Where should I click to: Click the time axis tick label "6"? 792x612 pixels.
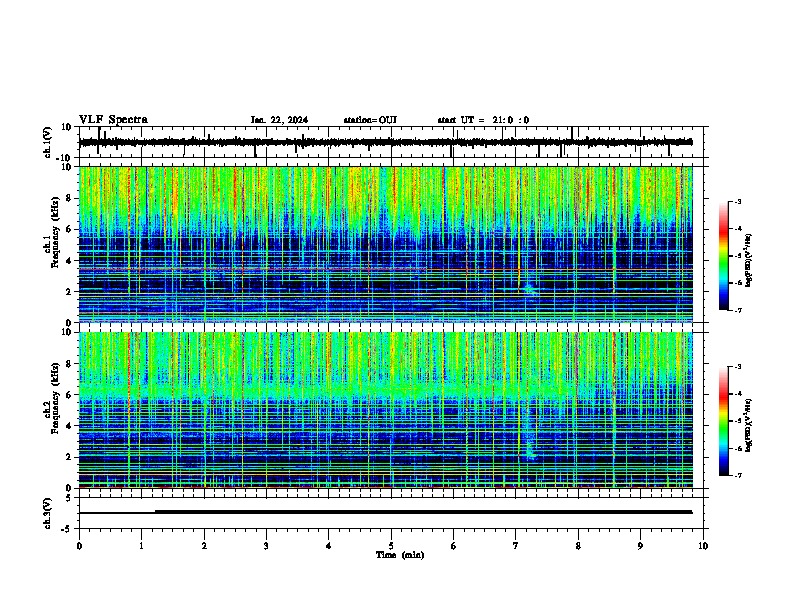click(454, 546)
